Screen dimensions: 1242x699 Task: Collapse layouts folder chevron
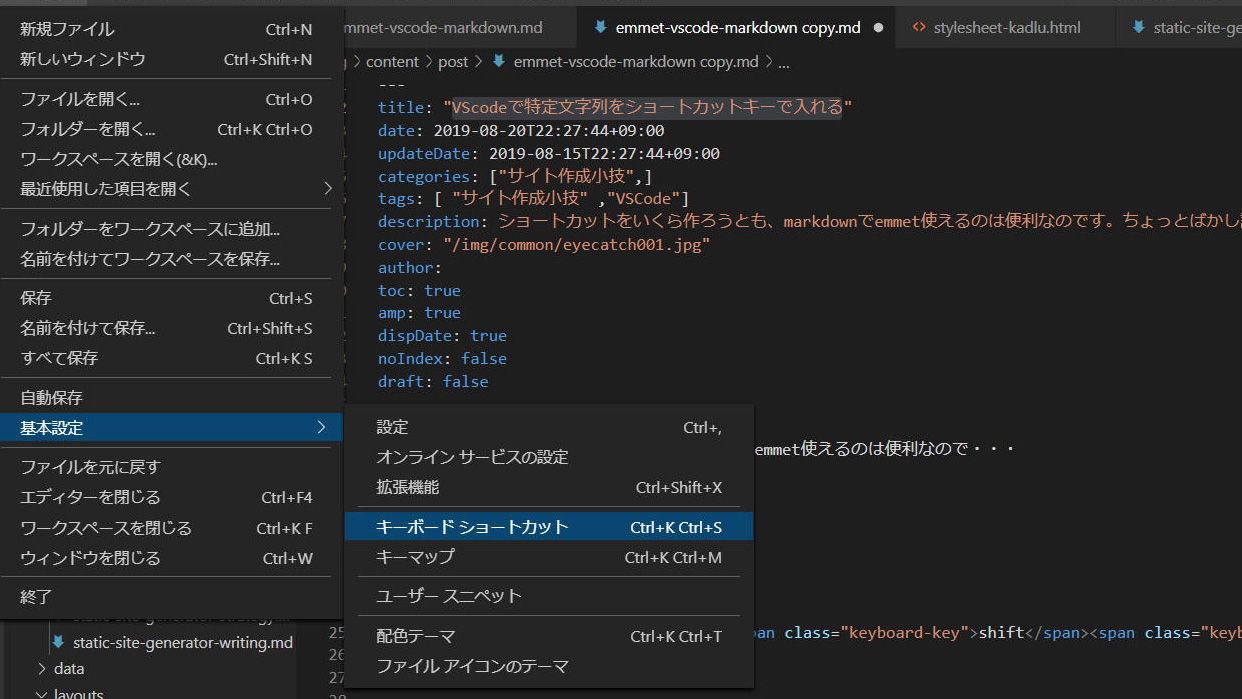[41, 694]
